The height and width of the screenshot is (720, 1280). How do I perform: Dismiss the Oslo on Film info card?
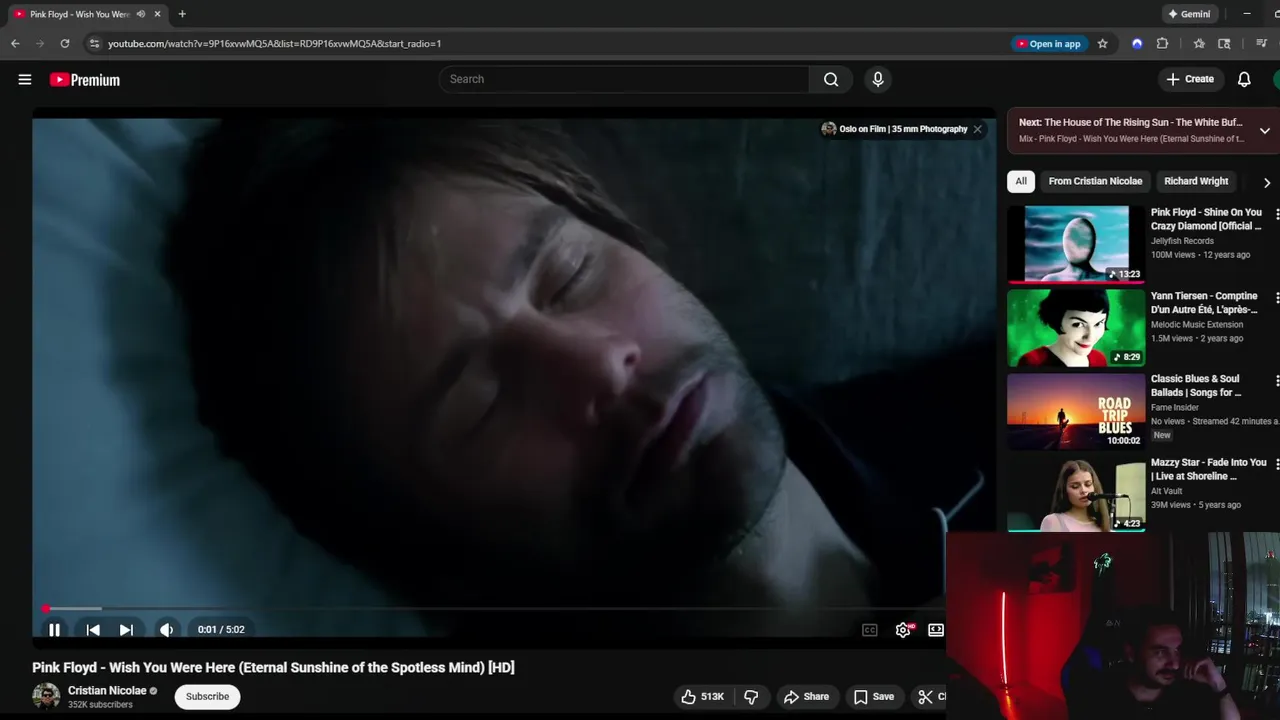(978, 129)
